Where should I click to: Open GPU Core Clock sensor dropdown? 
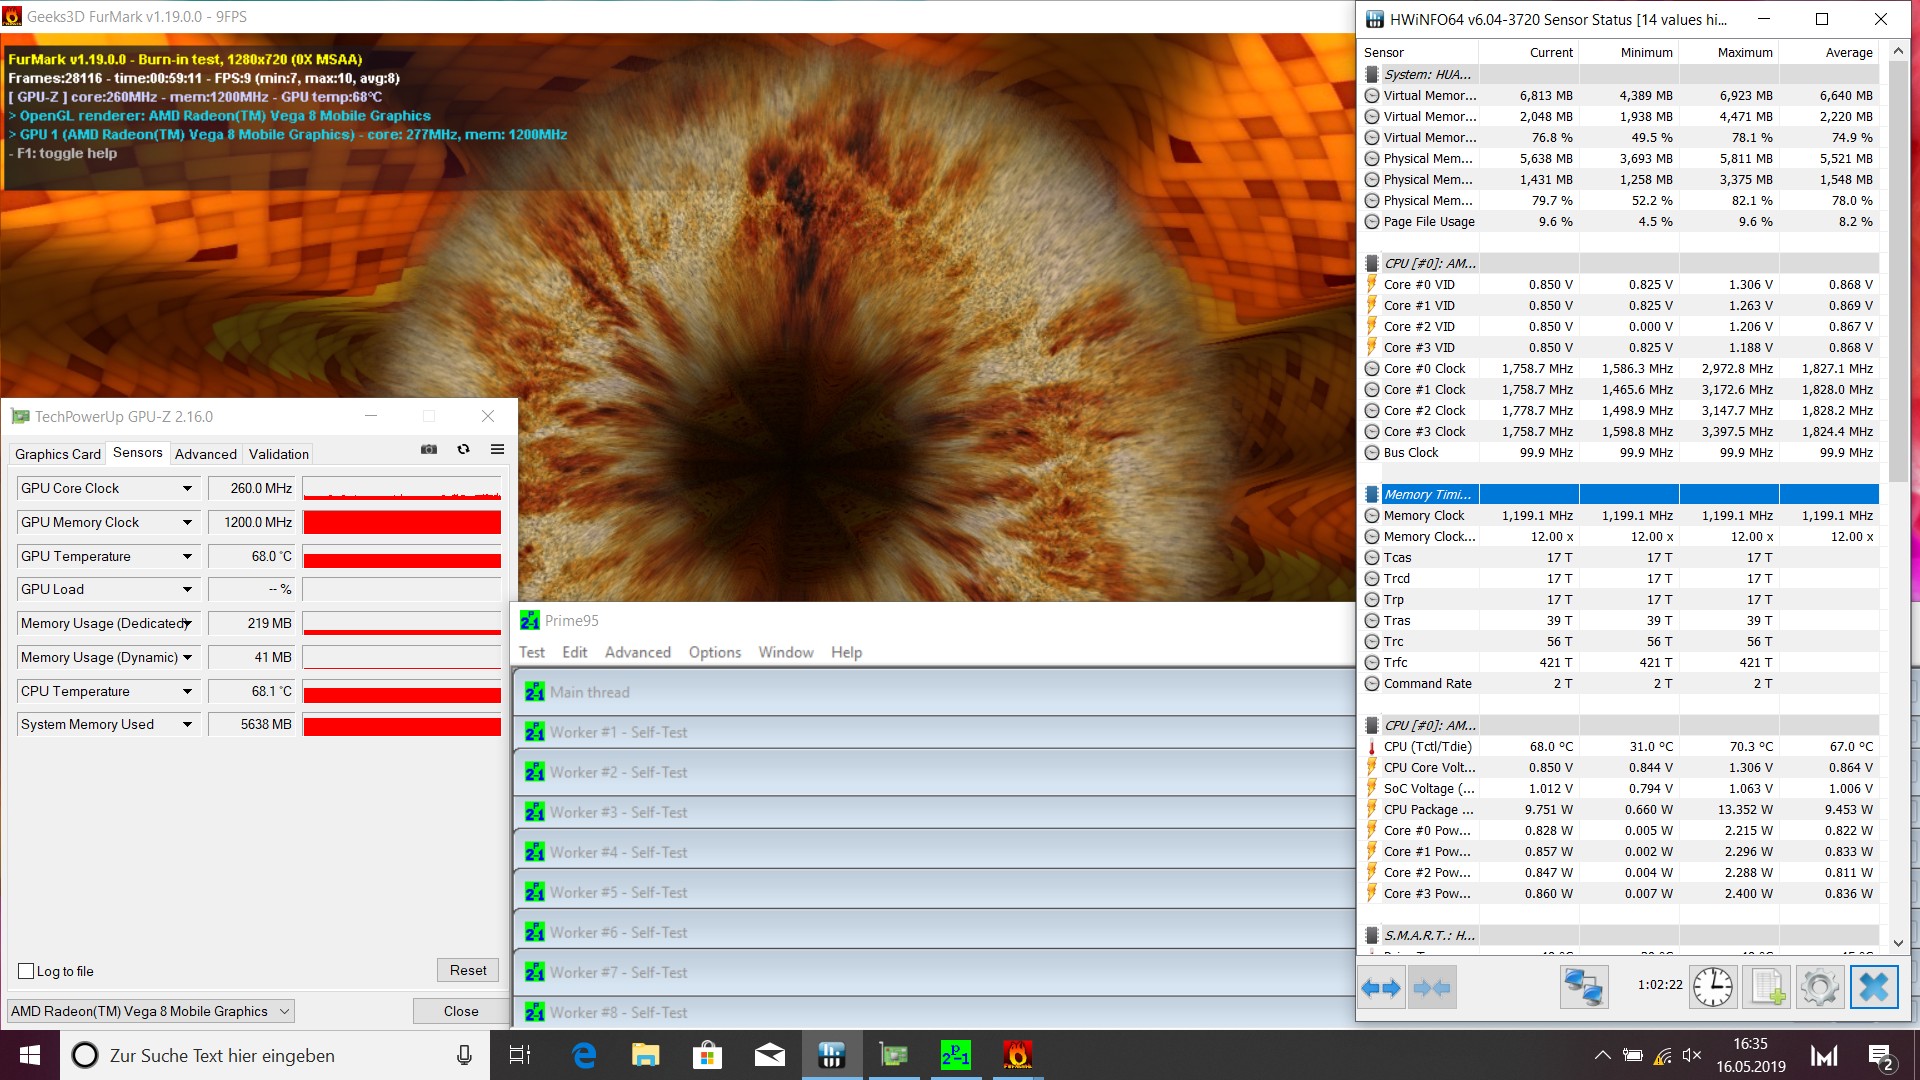187,488
